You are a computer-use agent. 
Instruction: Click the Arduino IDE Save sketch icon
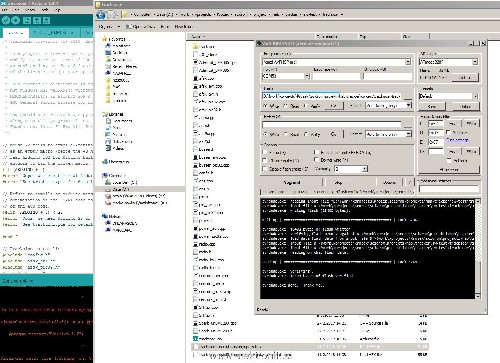click(x=46, y=20)
